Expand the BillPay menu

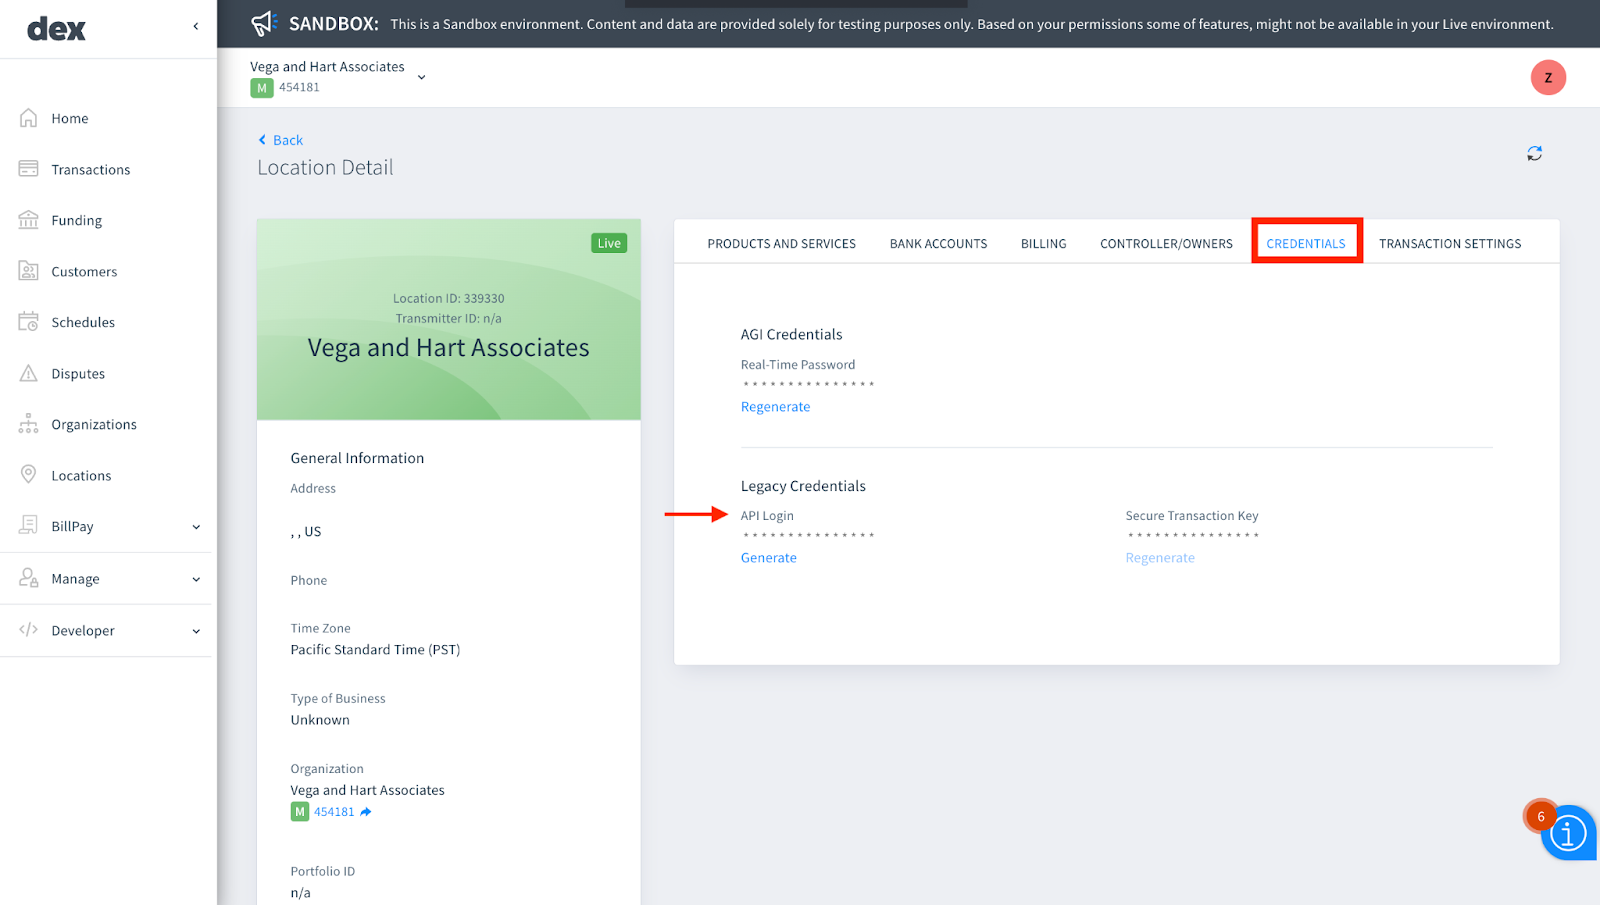[x=196, y=526]
